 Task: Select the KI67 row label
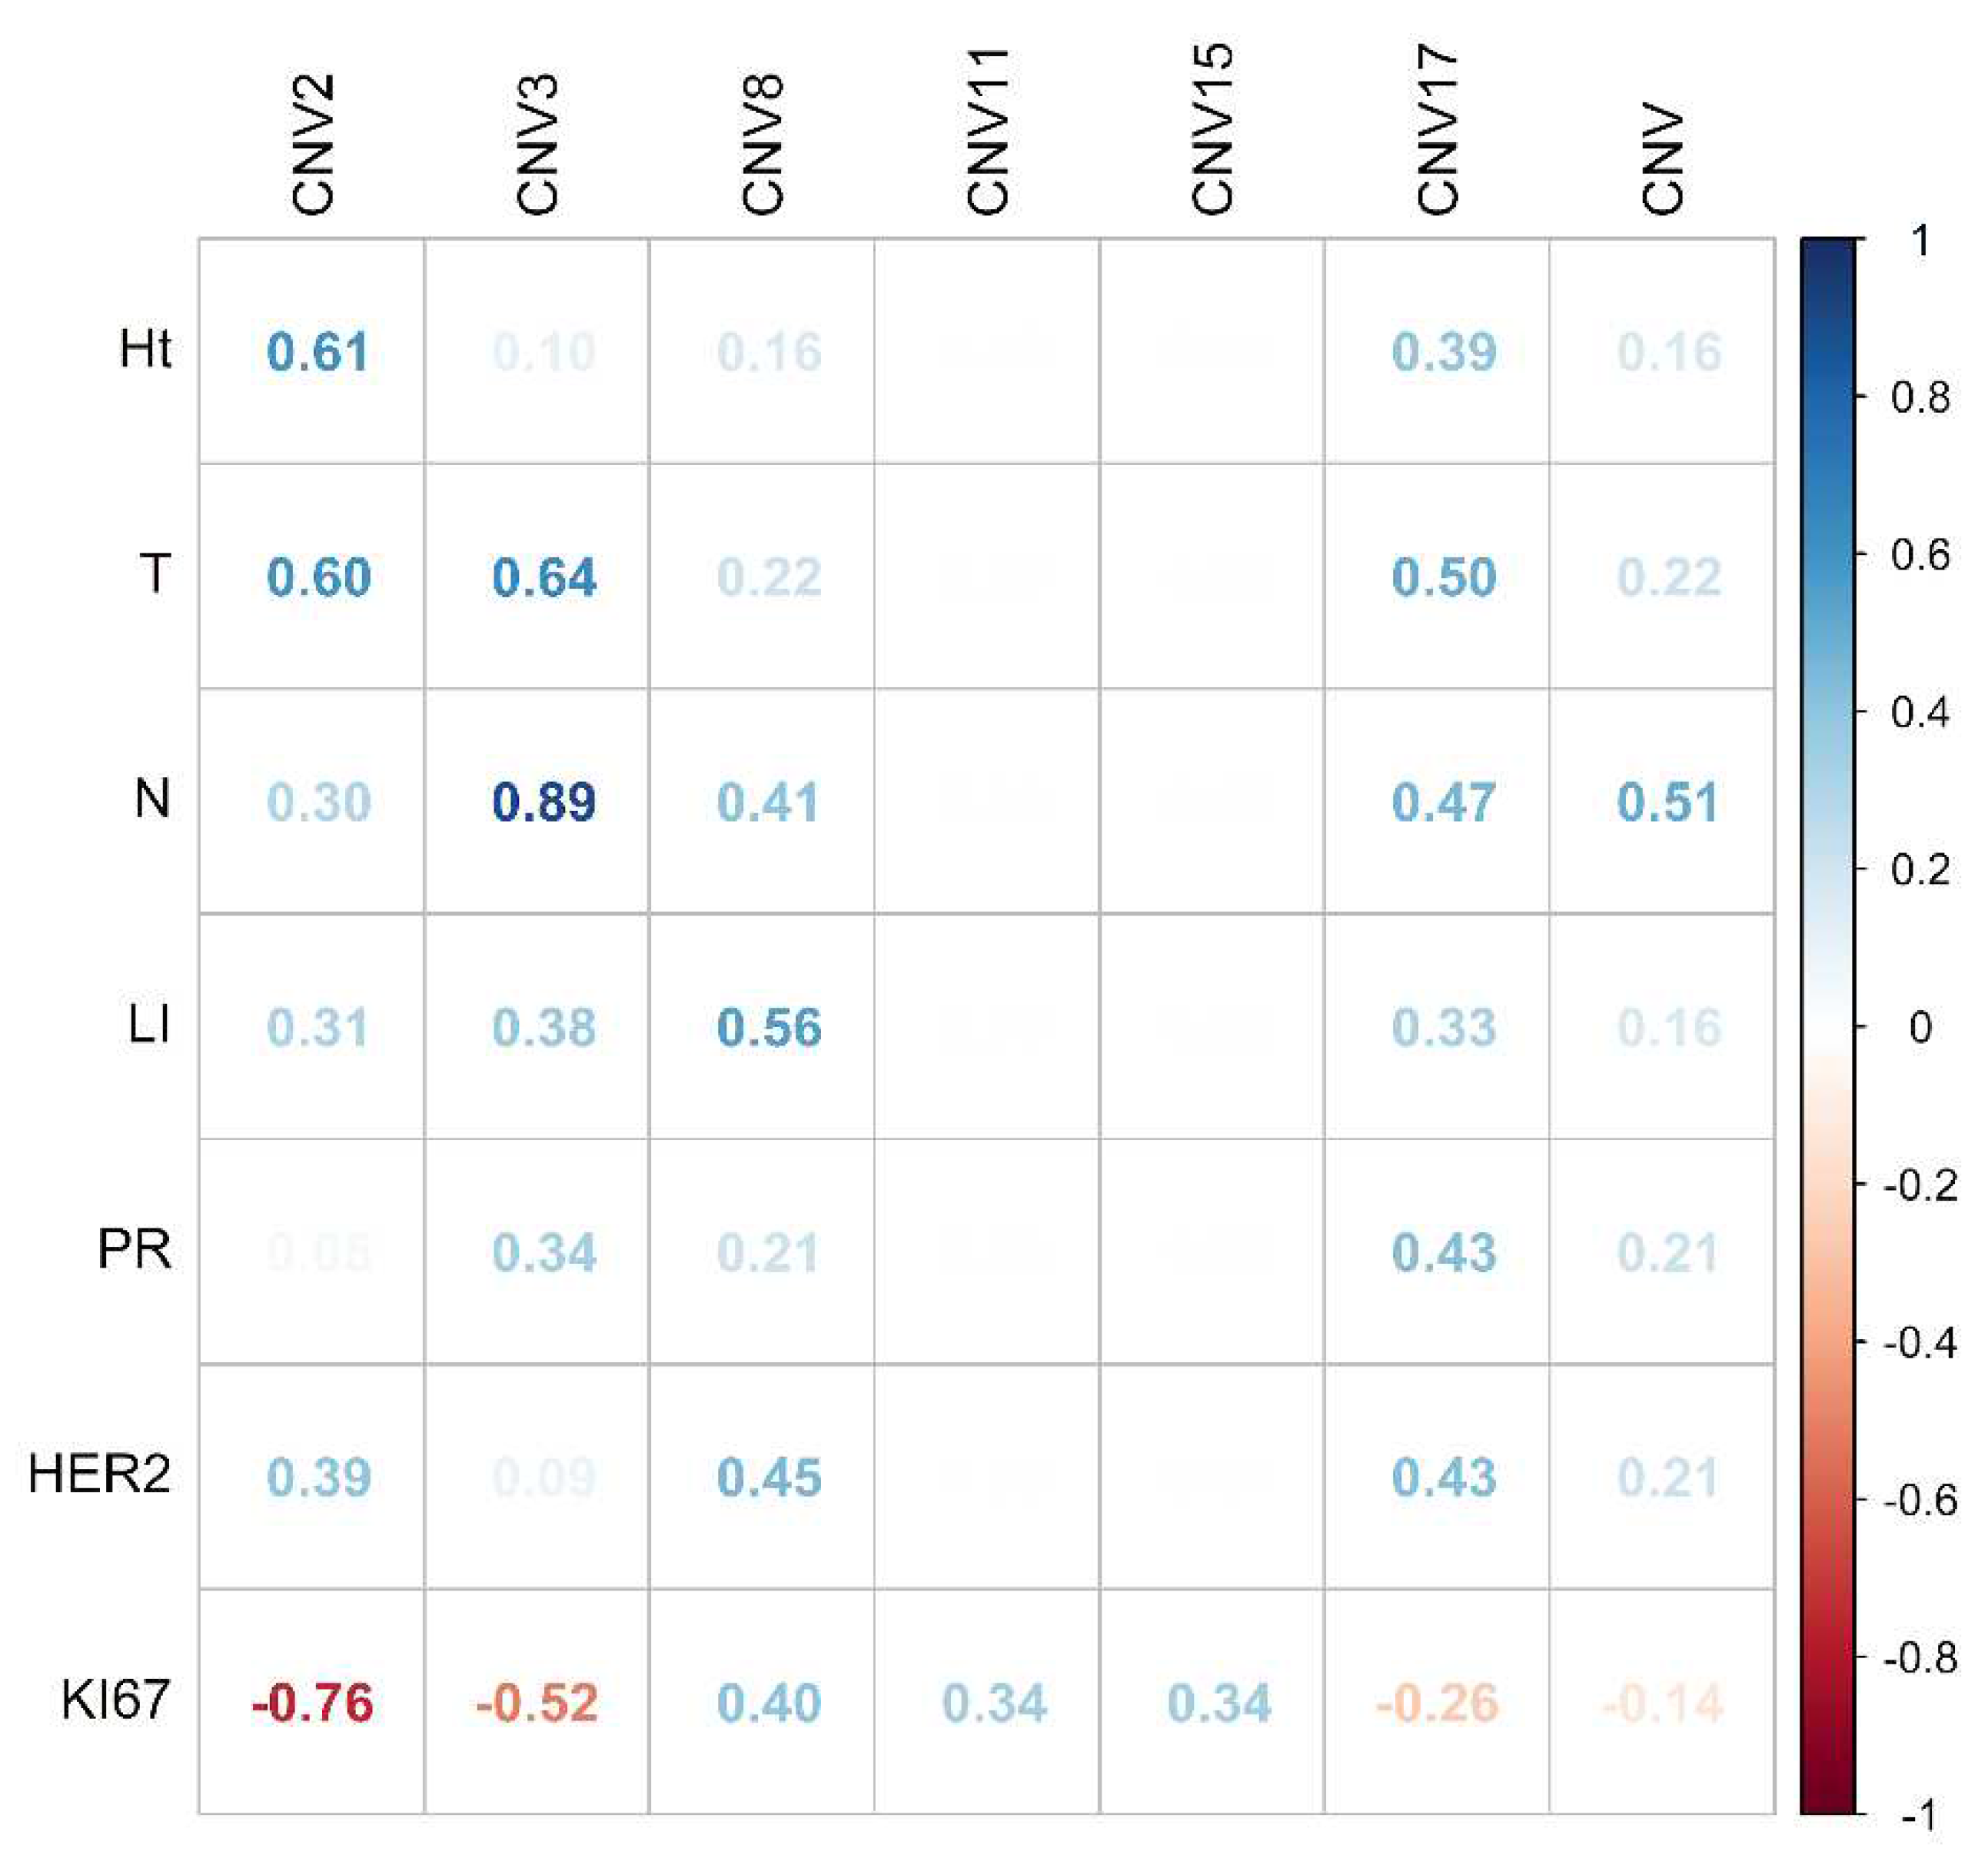[116, 1700]
